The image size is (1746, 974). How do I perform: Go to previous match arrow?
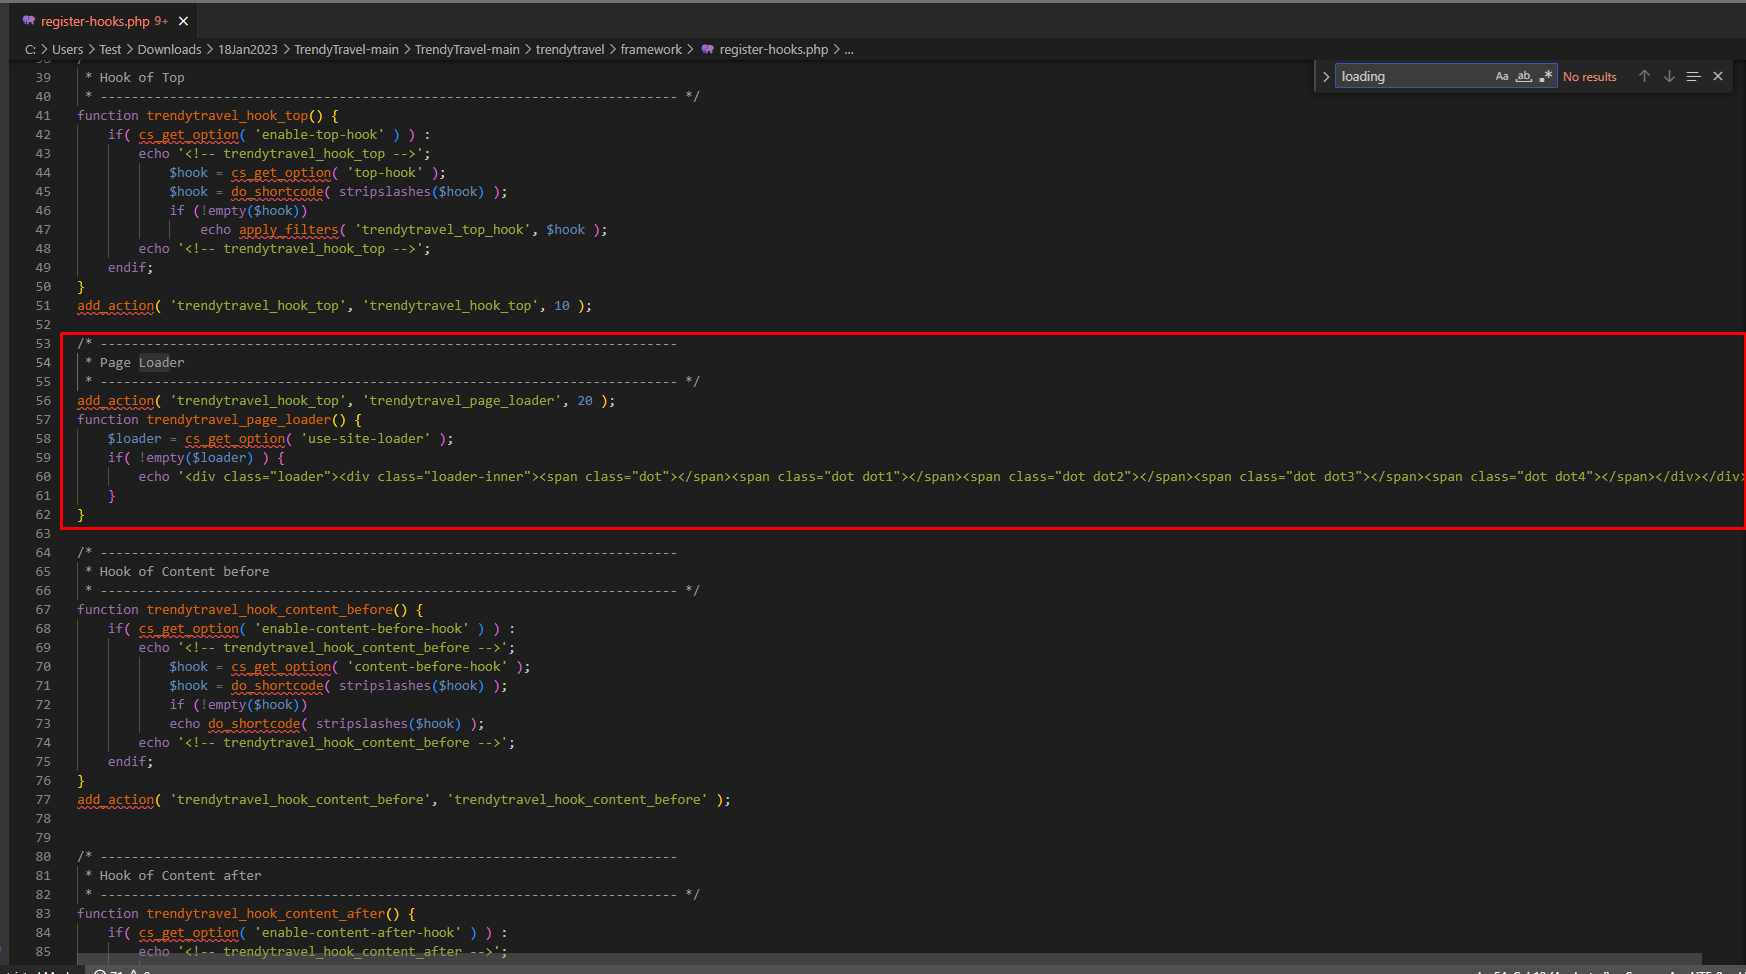pyautogui.click(x=1644, y=76)
